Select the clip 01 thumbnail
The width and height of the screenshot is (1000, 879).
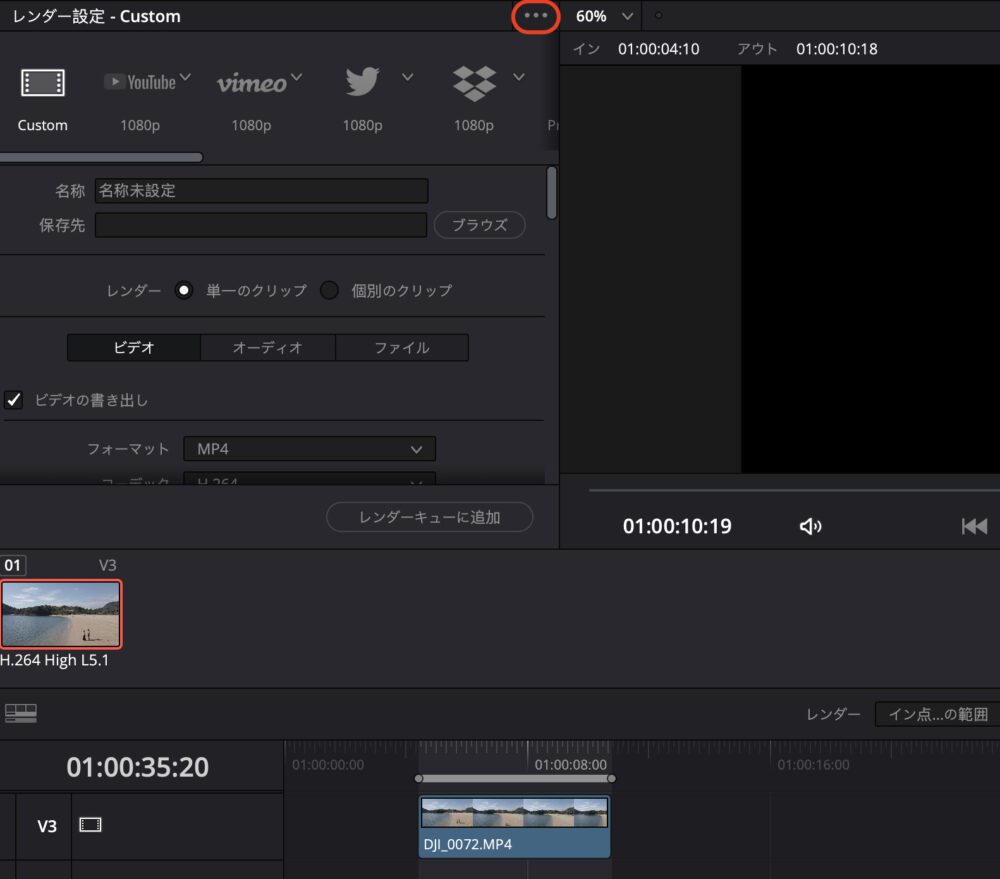61,614
